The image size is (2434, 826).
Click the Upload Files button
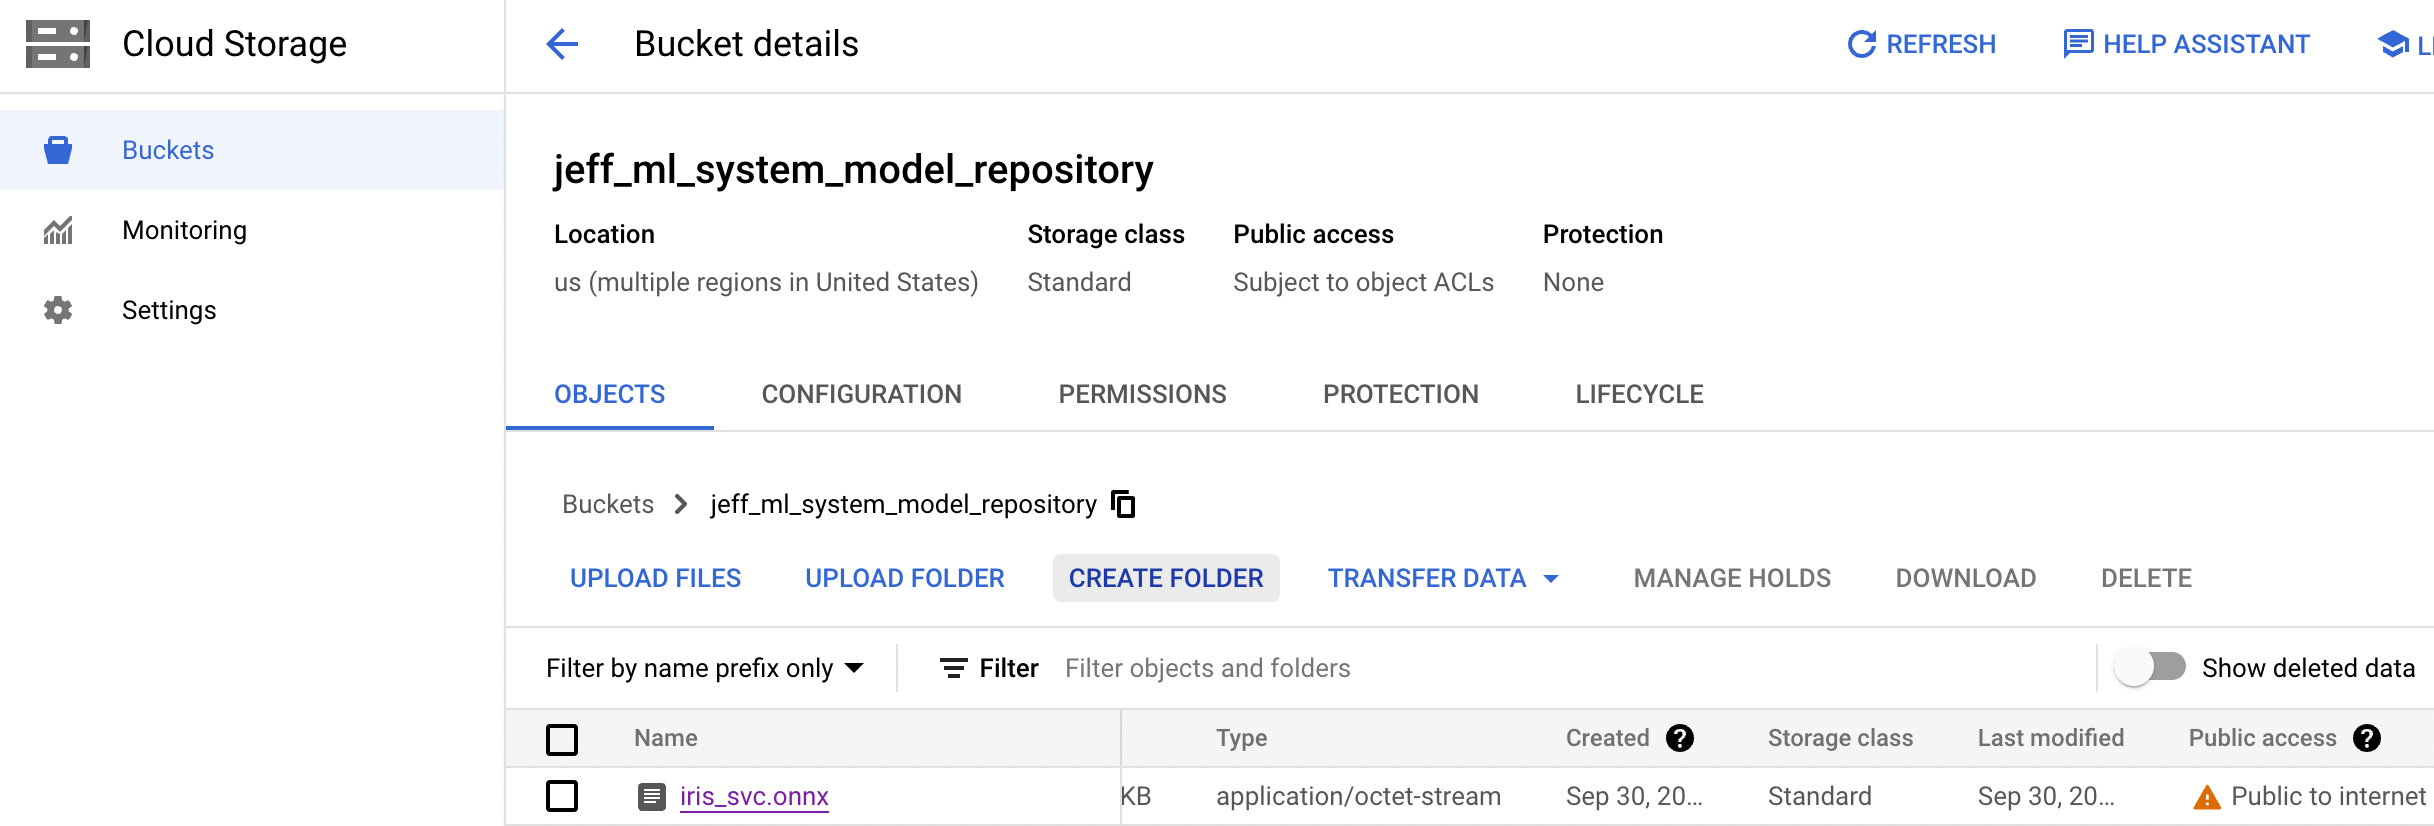pos(655,578)
